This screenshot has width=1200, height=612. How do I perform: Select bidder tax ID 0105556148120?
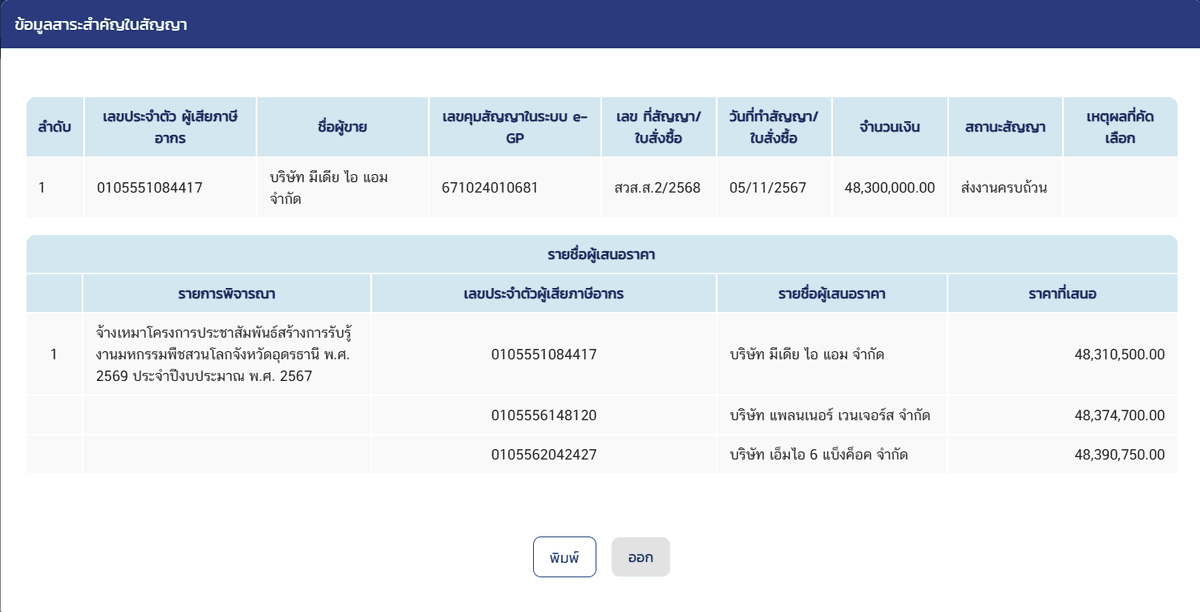click(544, 415)
